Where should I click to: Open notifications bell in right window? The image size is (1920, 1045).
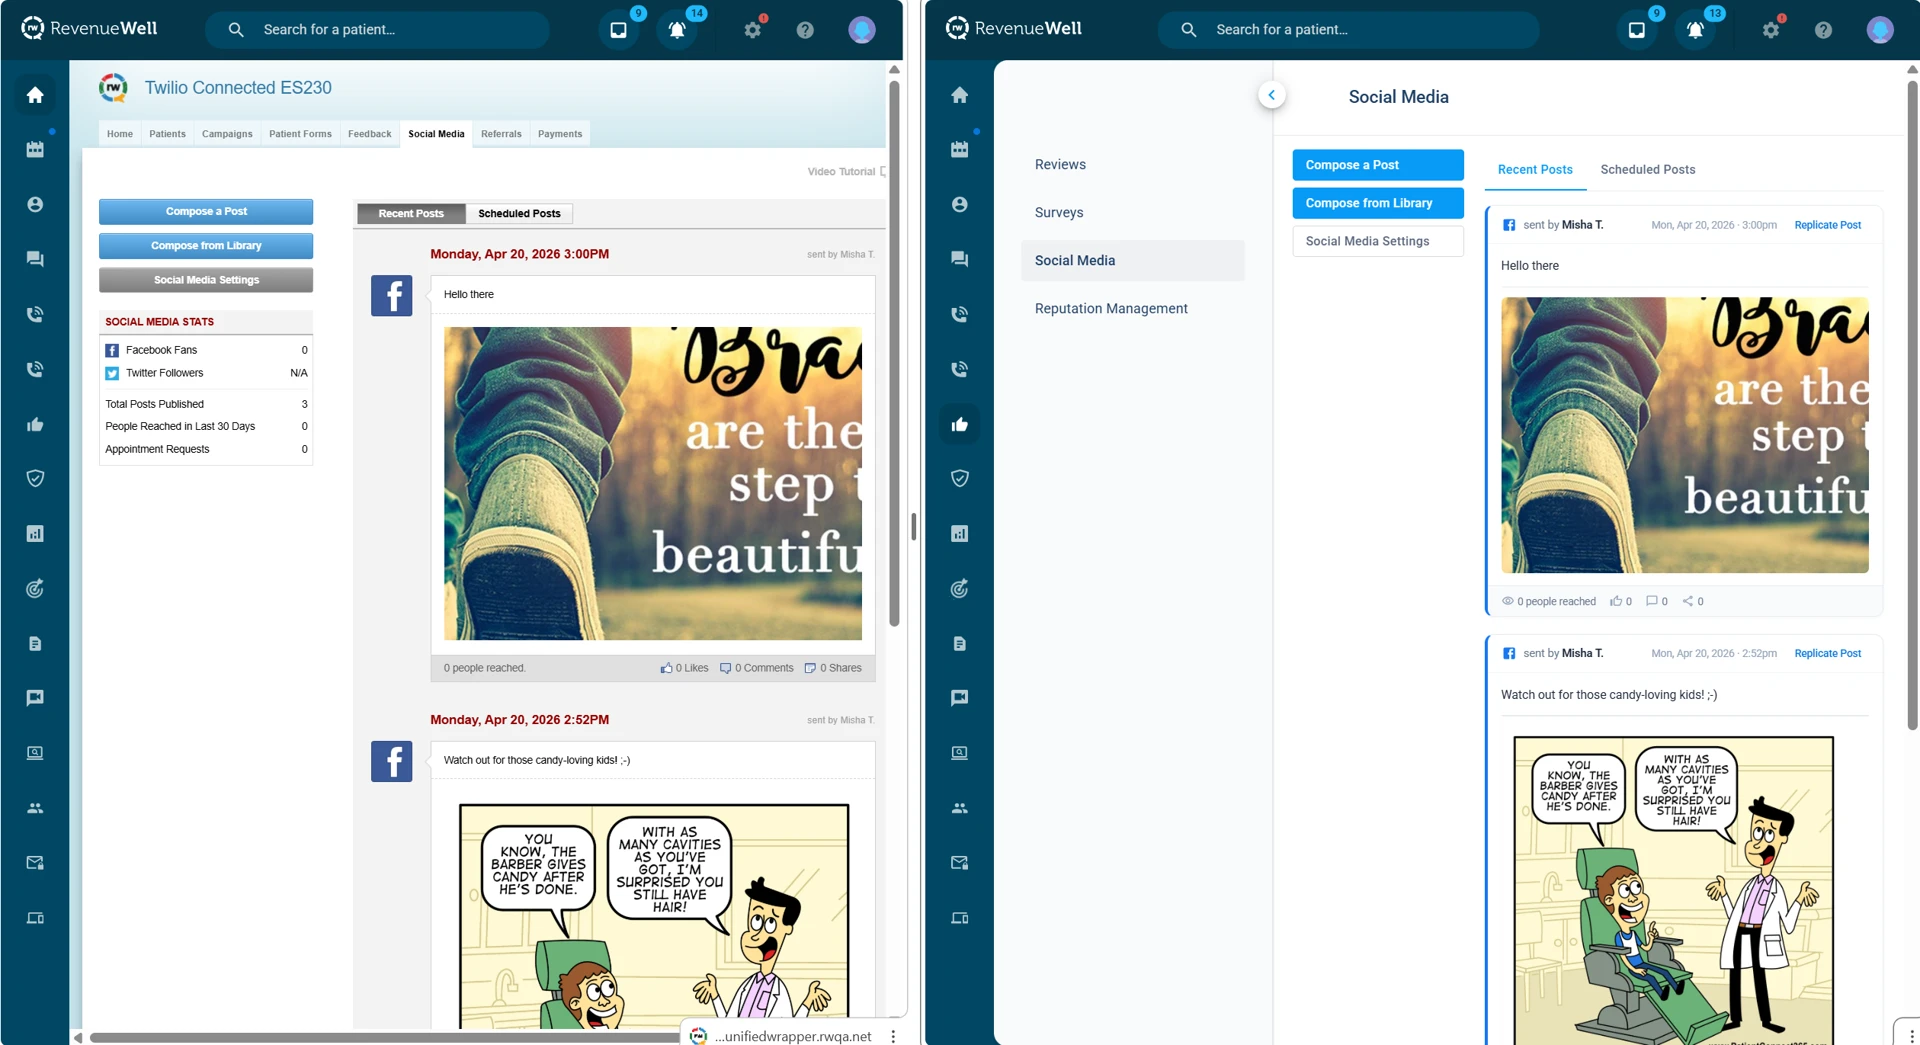(1695, 30)
